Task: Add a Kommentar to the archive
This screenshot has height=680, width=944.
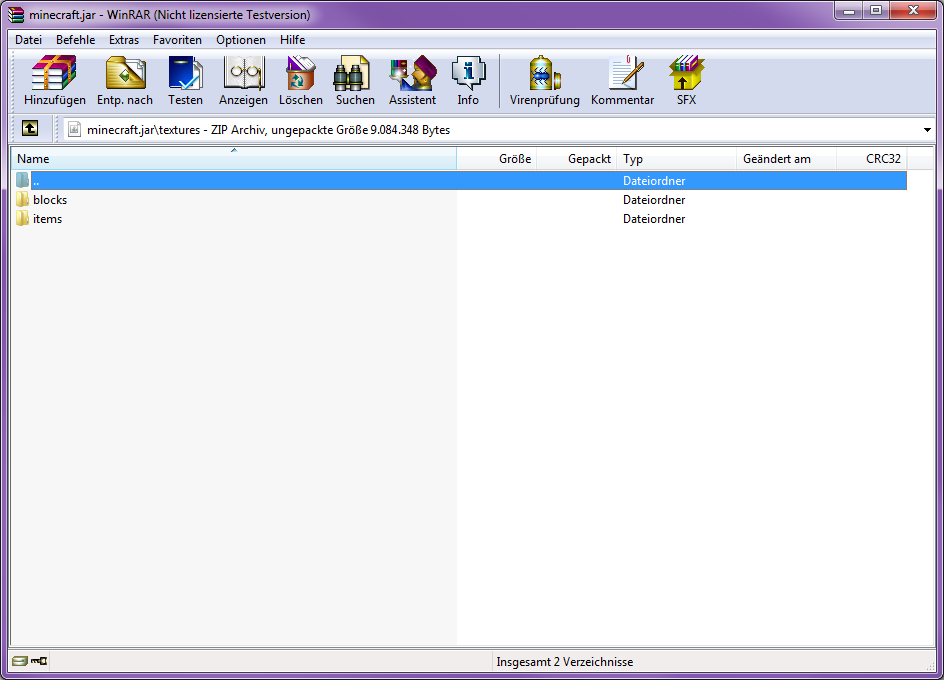Action: coord(625,72)
